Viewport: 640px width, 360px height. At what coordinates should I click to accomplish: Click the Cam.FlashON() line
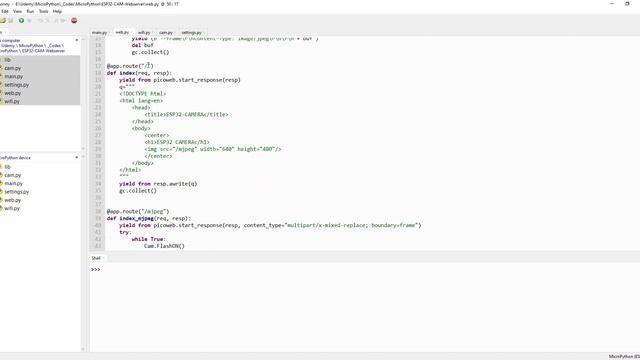point(164,246)
